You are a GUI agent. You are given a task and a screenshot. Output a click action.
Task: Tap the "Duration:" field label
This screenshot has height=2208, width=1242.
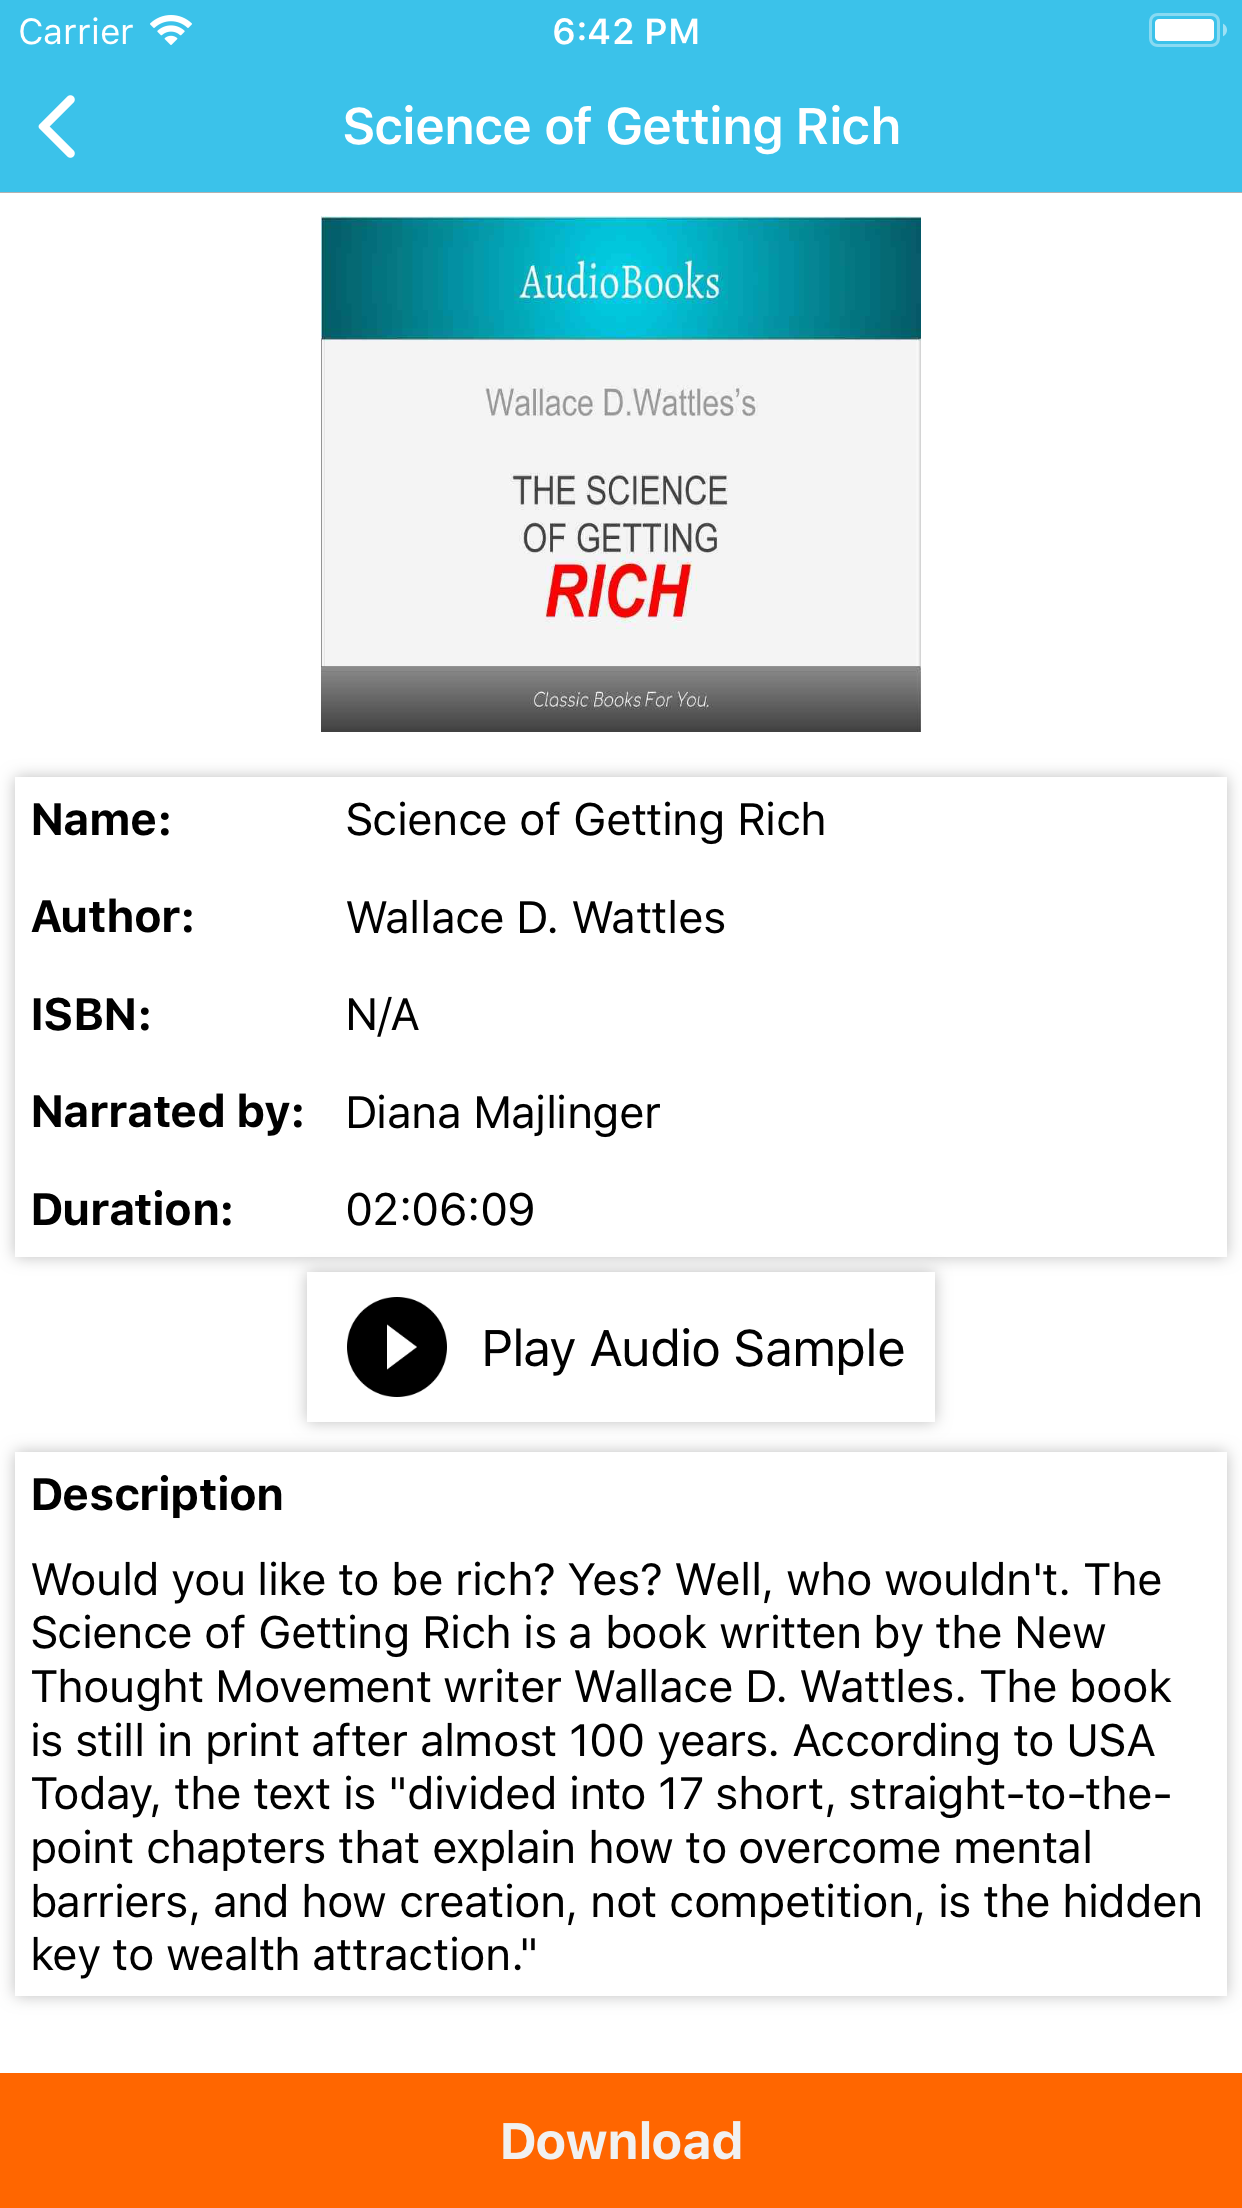[x=132, y=1209]
